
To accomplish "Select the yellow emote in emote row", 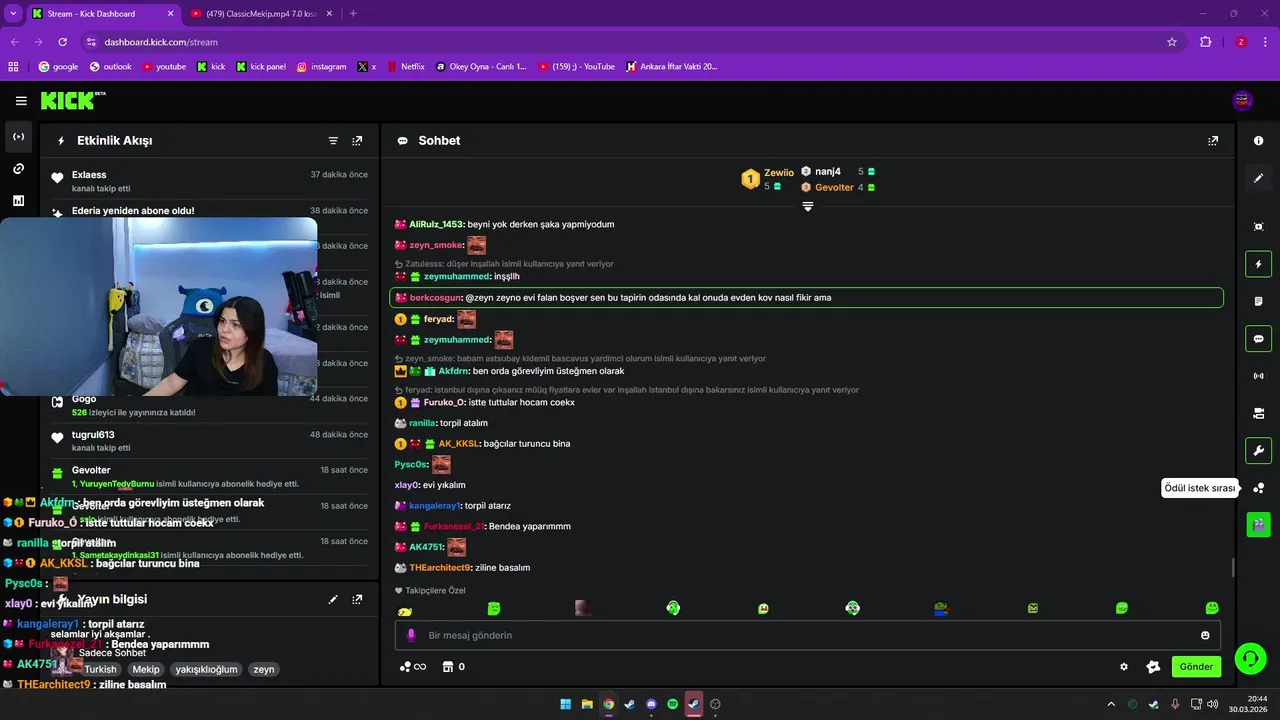I will [404, 610].
